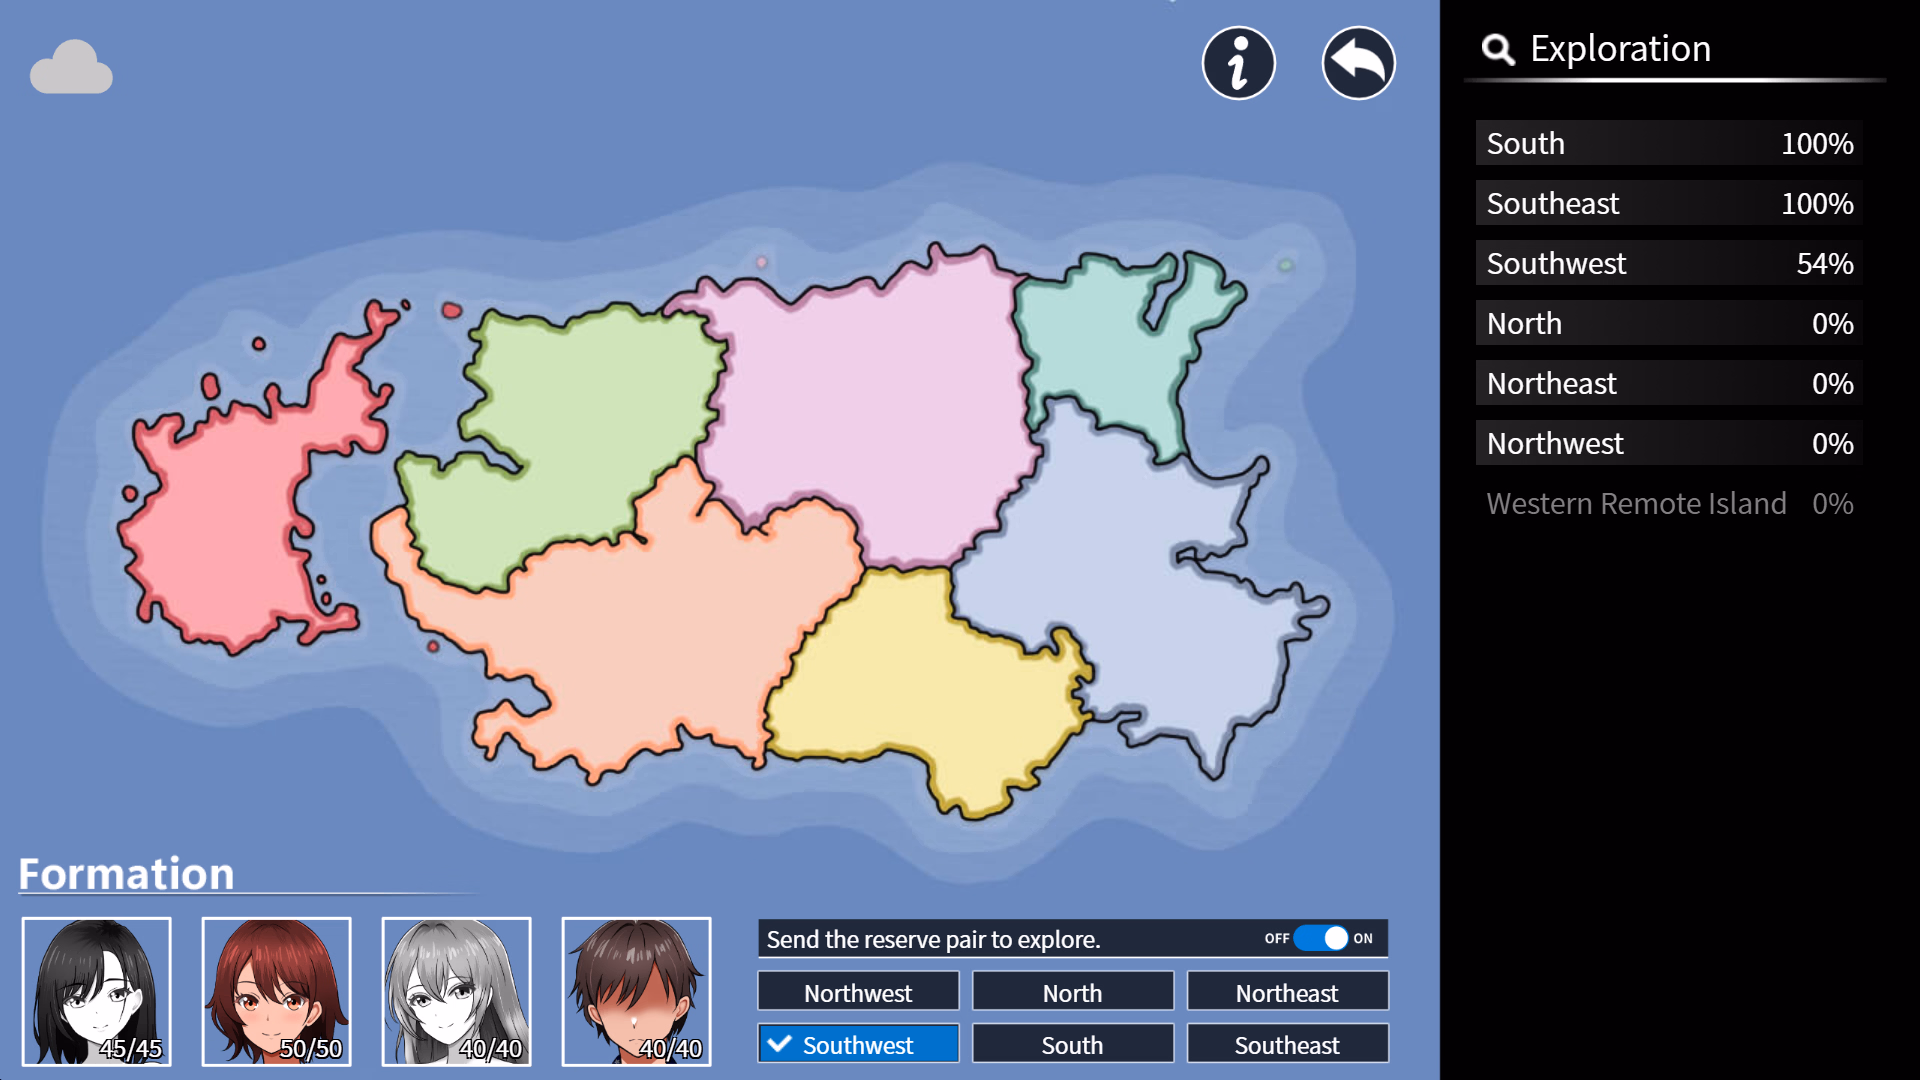Image resolution: width=1920 pixels, height=1080 pixels.
Task: Select gray-haired girl portrait 40/40
Action: [457, 991]
